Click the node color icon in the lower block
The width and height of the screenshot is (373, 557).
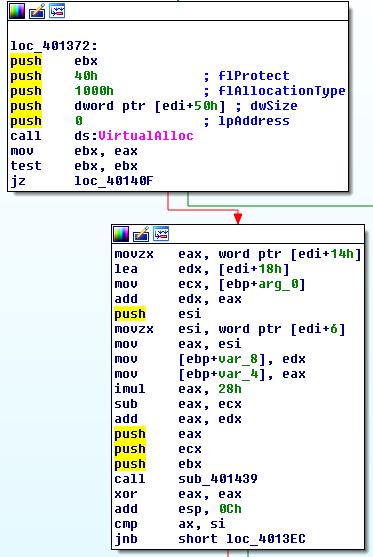click(121, 234)
